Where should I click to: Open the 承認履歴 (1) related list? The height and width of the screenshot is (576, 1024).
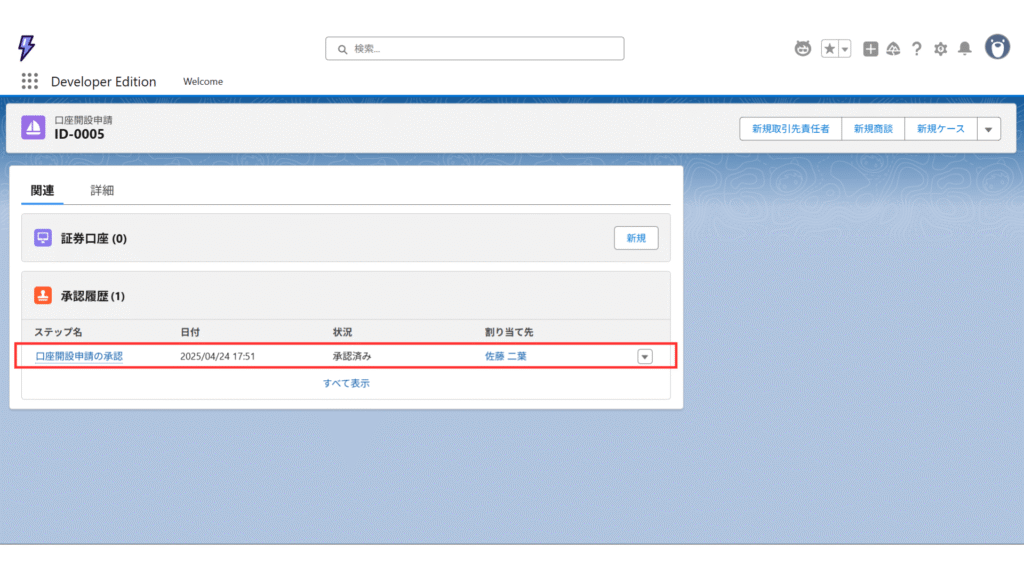[93, 296]
